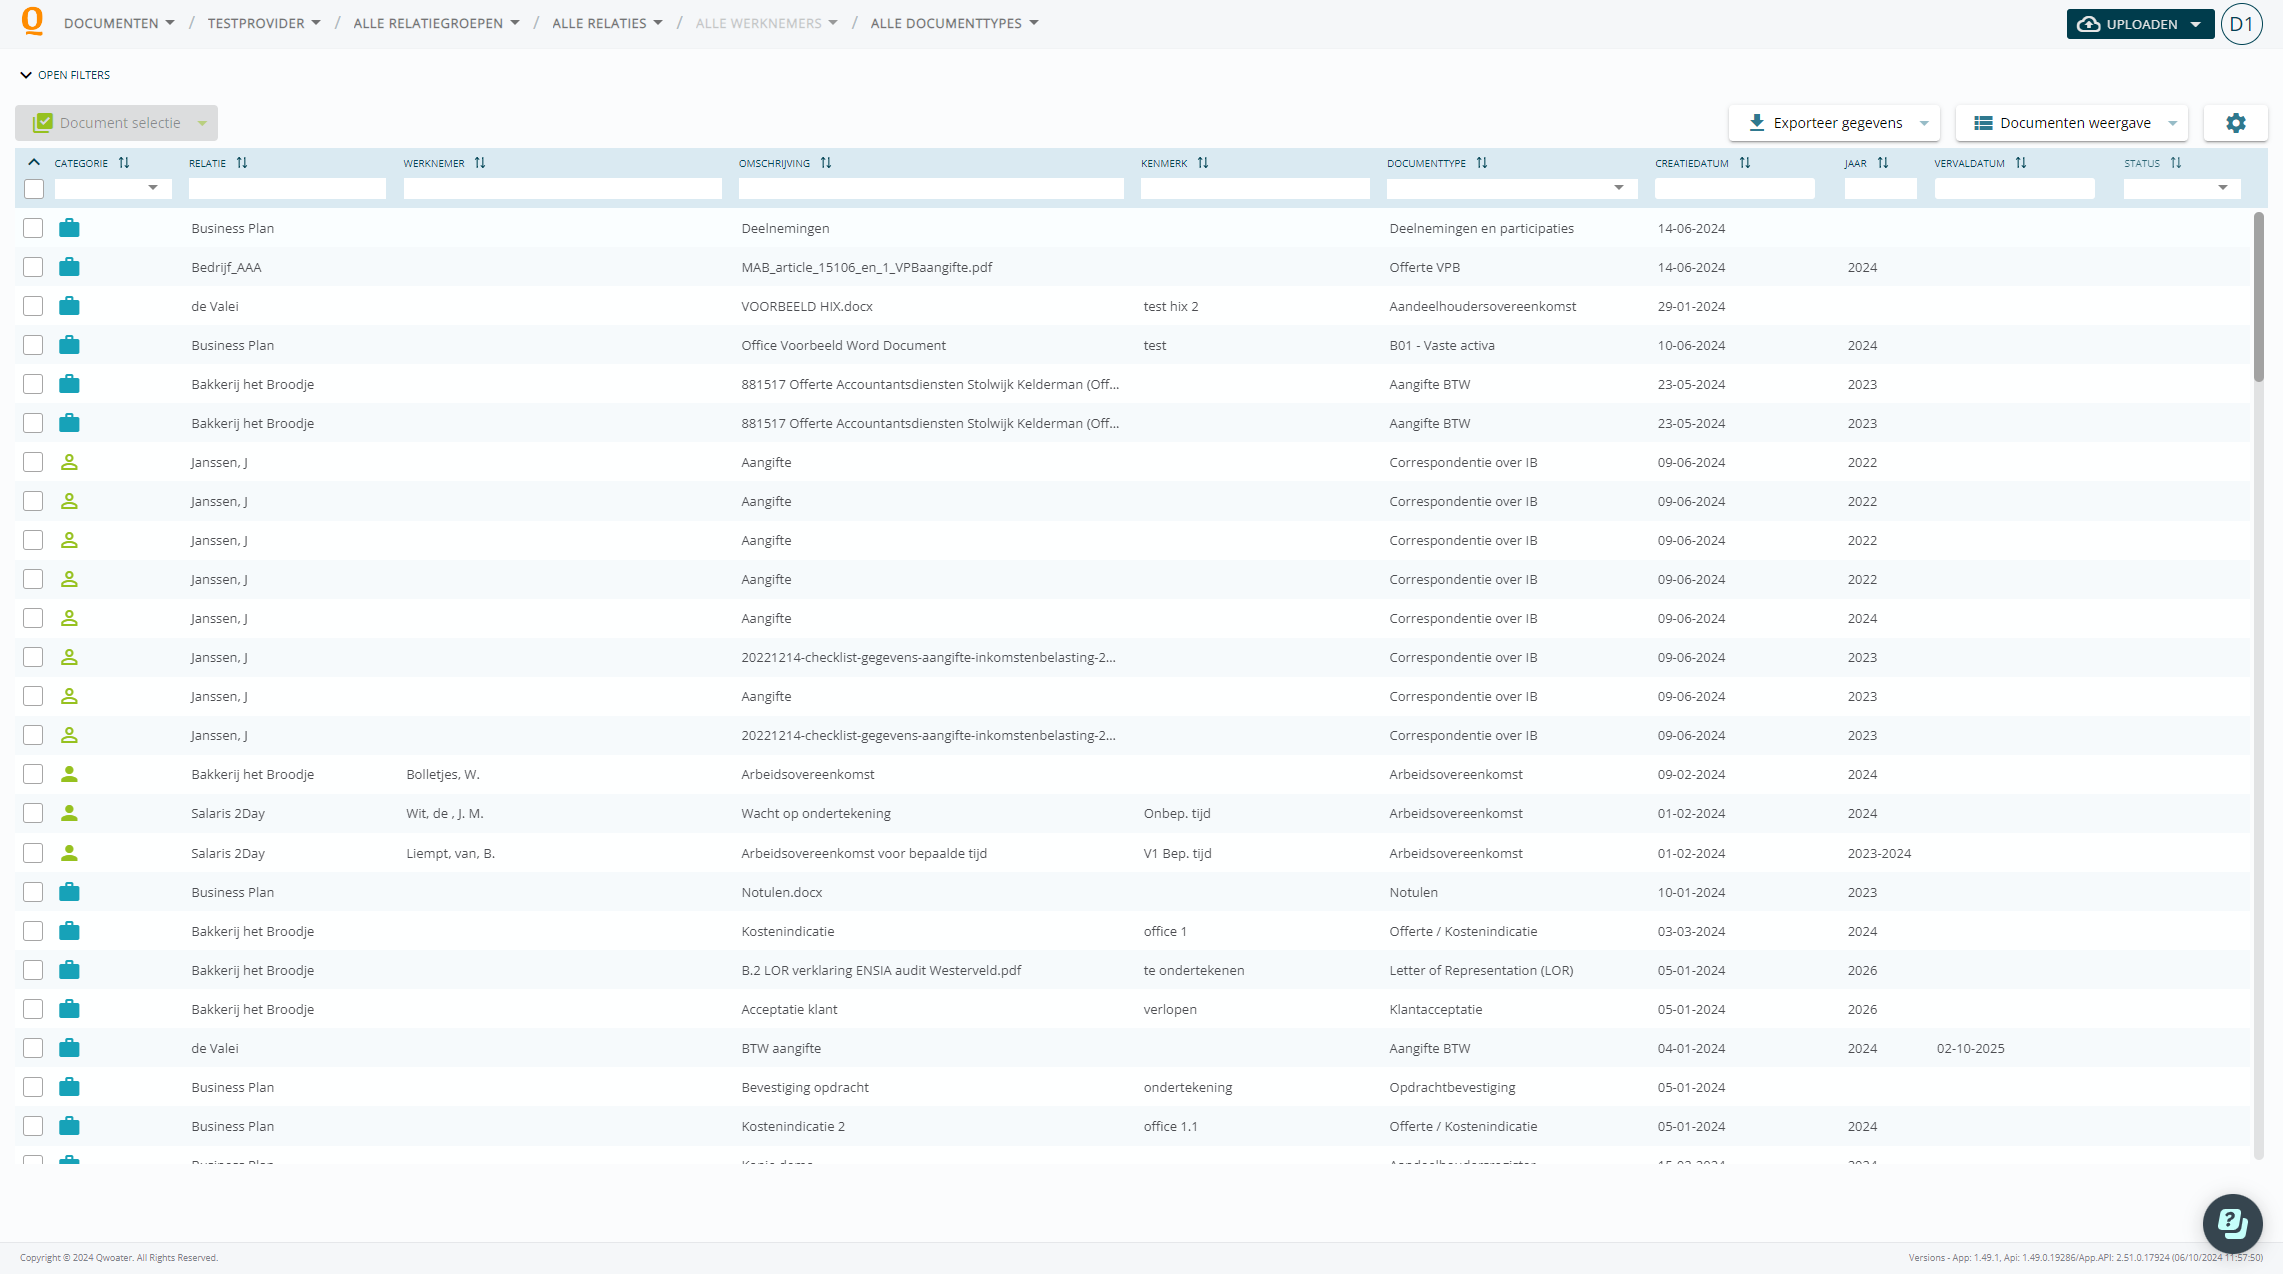This screenshot has height=1274, width=2283.
Task: Click the Uploaden button
Action: click(x=2129, y=24)
